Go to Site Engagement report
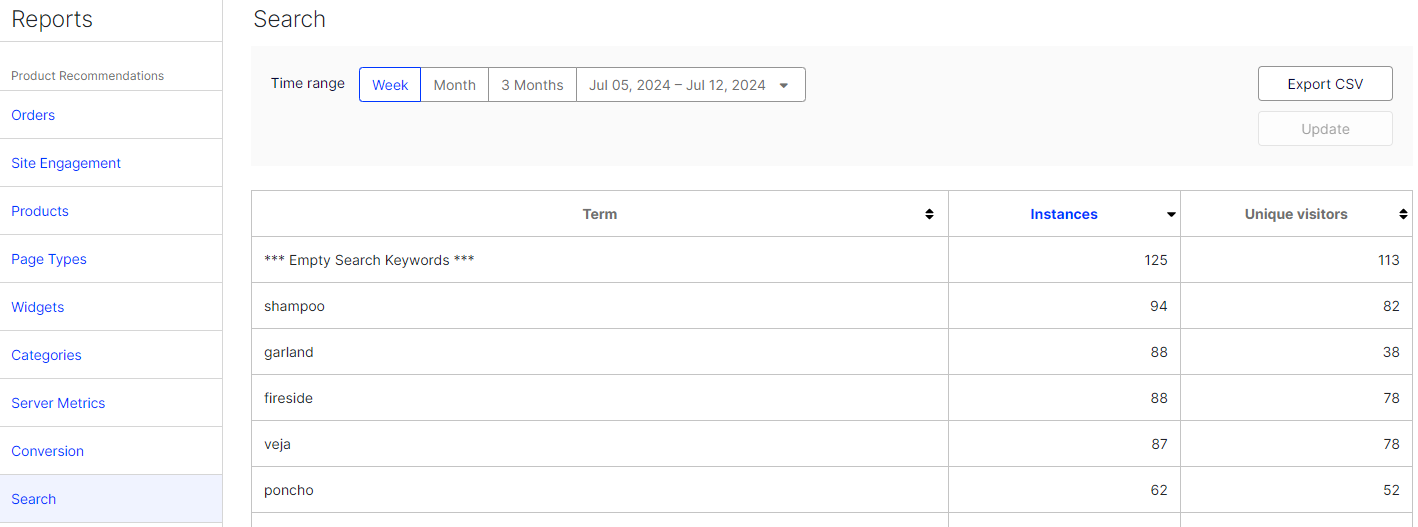Screen dimensions: 1418x527 (66, 163)
